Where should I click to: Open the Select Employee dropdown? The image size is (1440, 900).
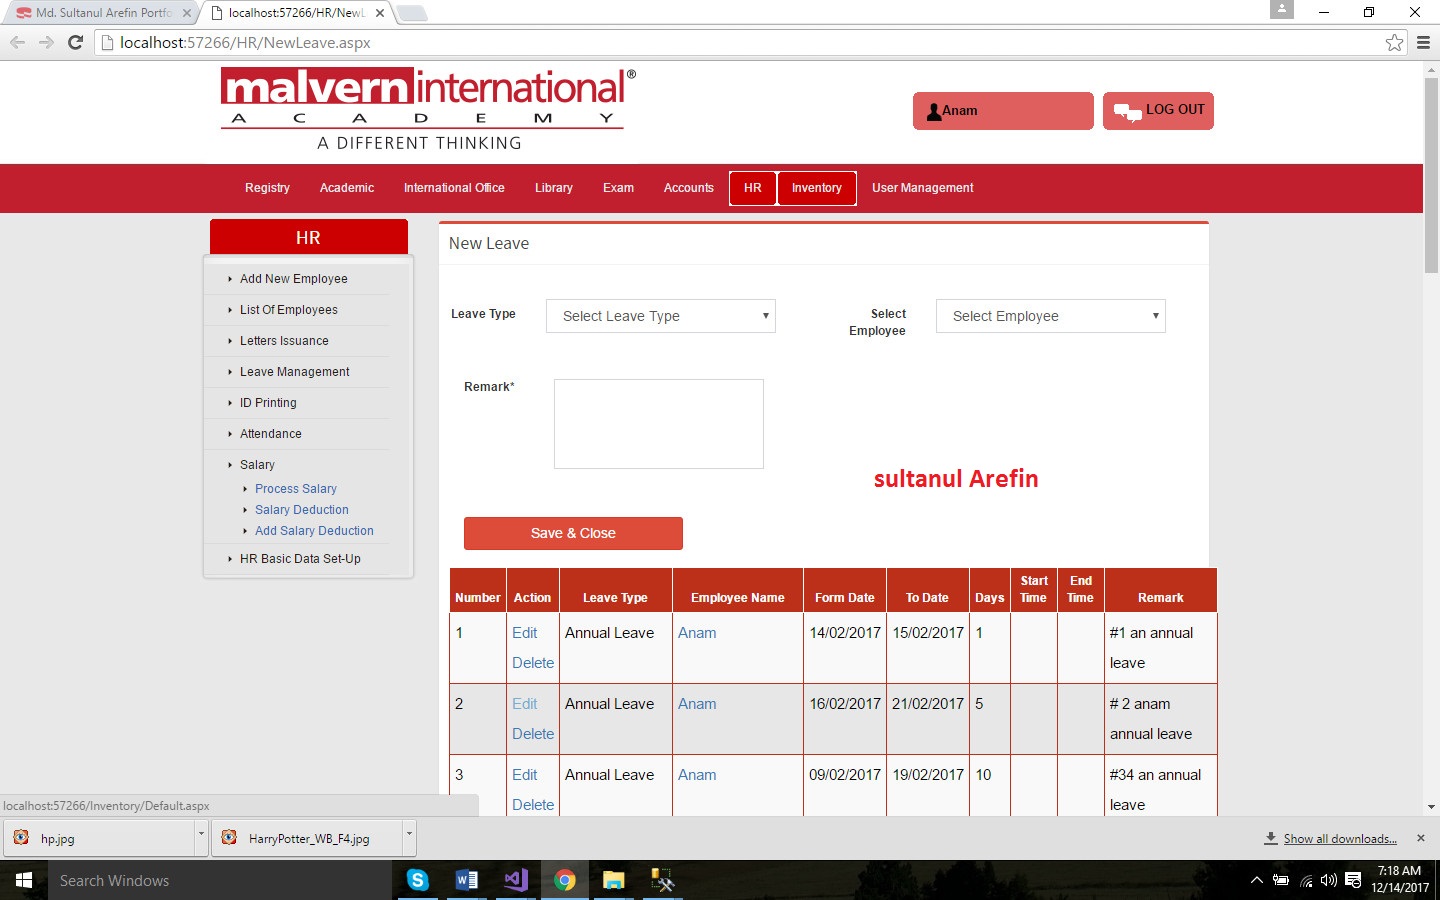point(1050,316)
